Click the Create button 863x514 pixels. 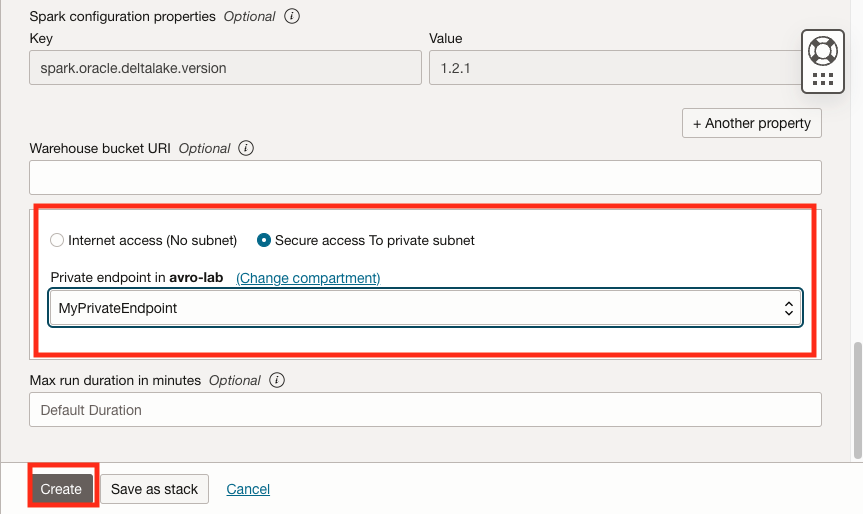(61, 489)
